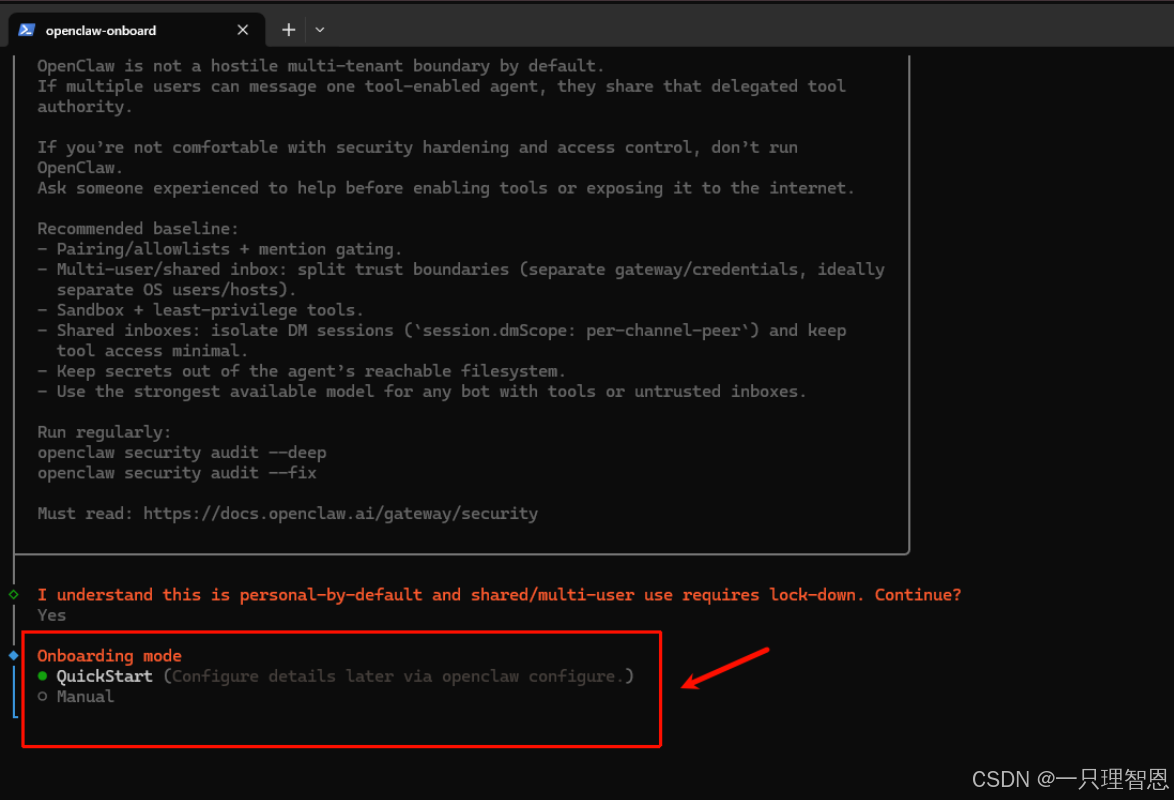
Task: Click the green diamond marker beside confirmation prompt
Action: click(x=13, y=595)
